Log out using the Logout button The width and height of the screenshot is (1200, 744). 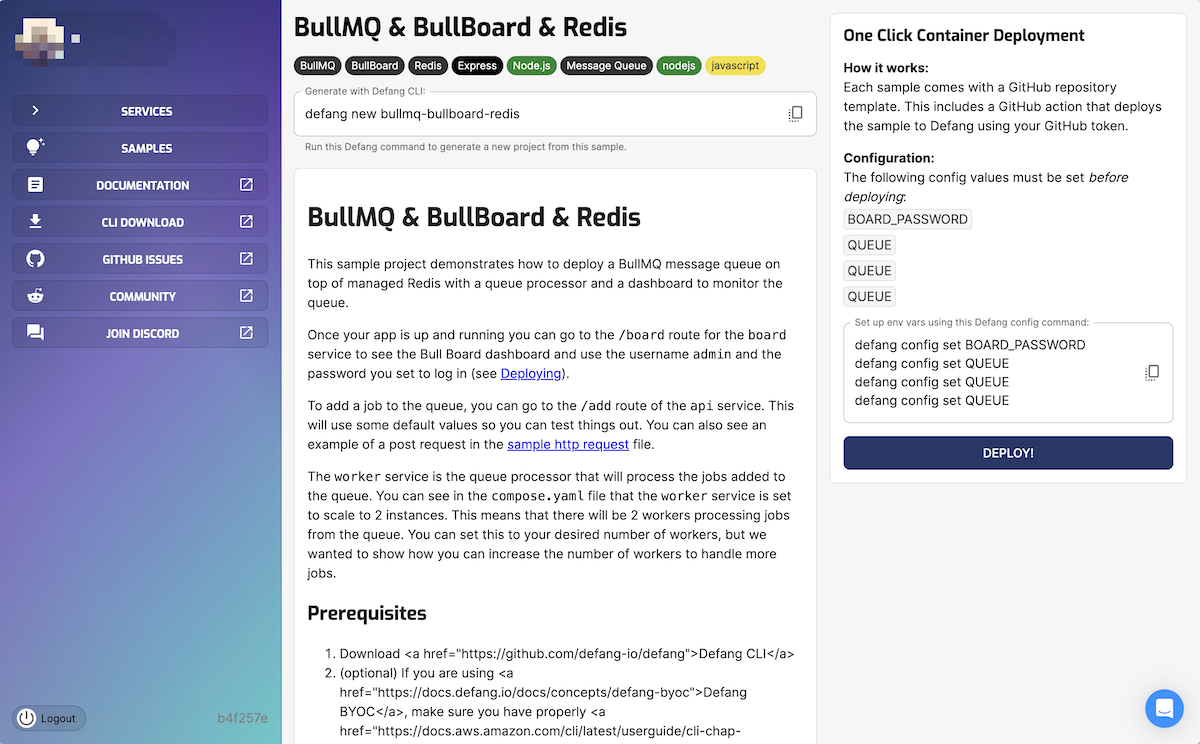(x=49, y=718)
